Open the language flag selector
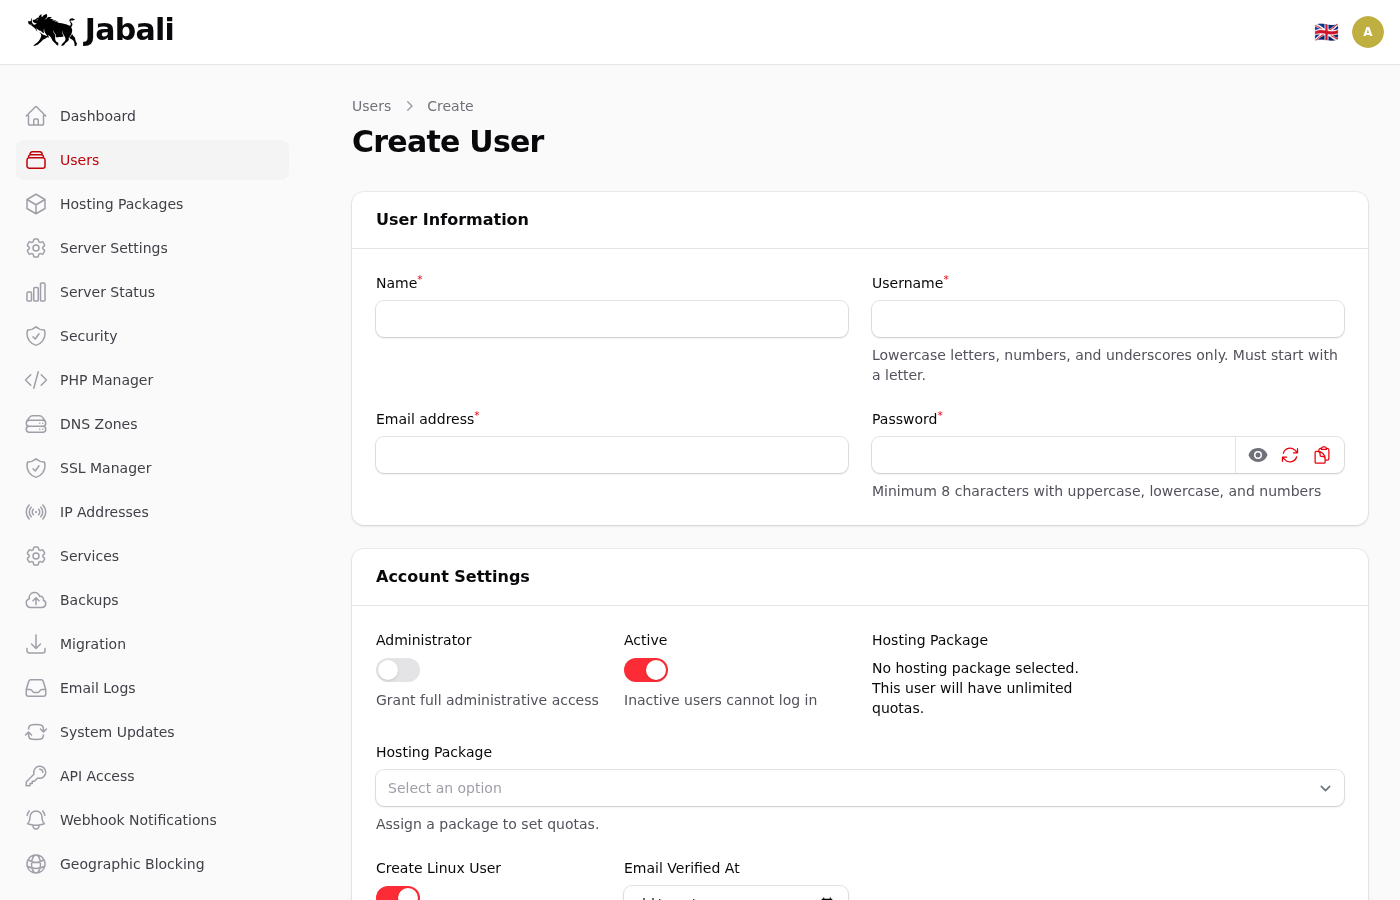 click(x=1326, y=32)
